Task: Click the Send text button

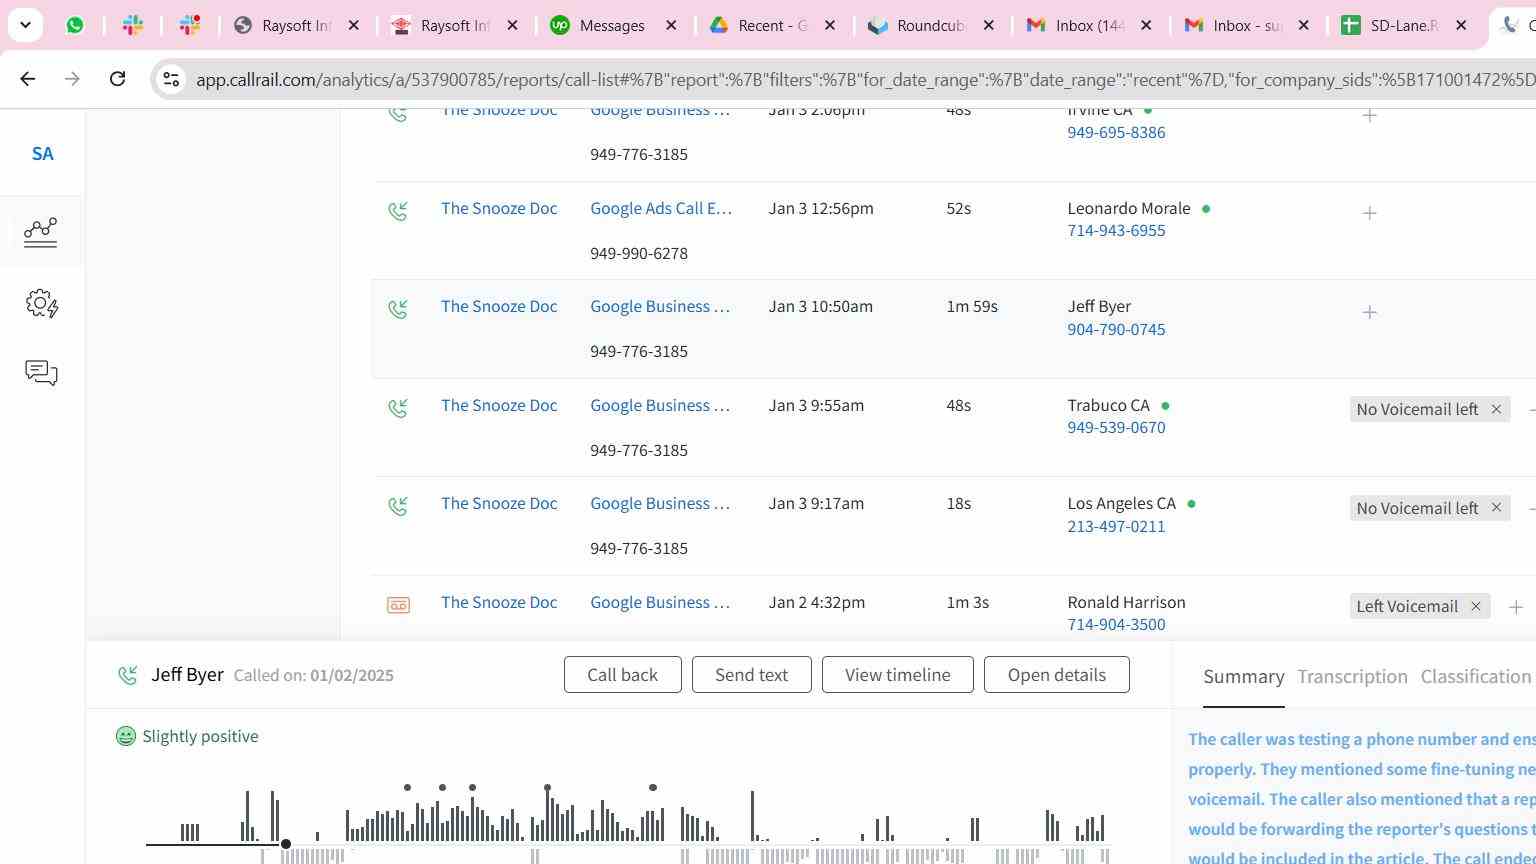Action: pyautogui.click(x=751, y=675)
